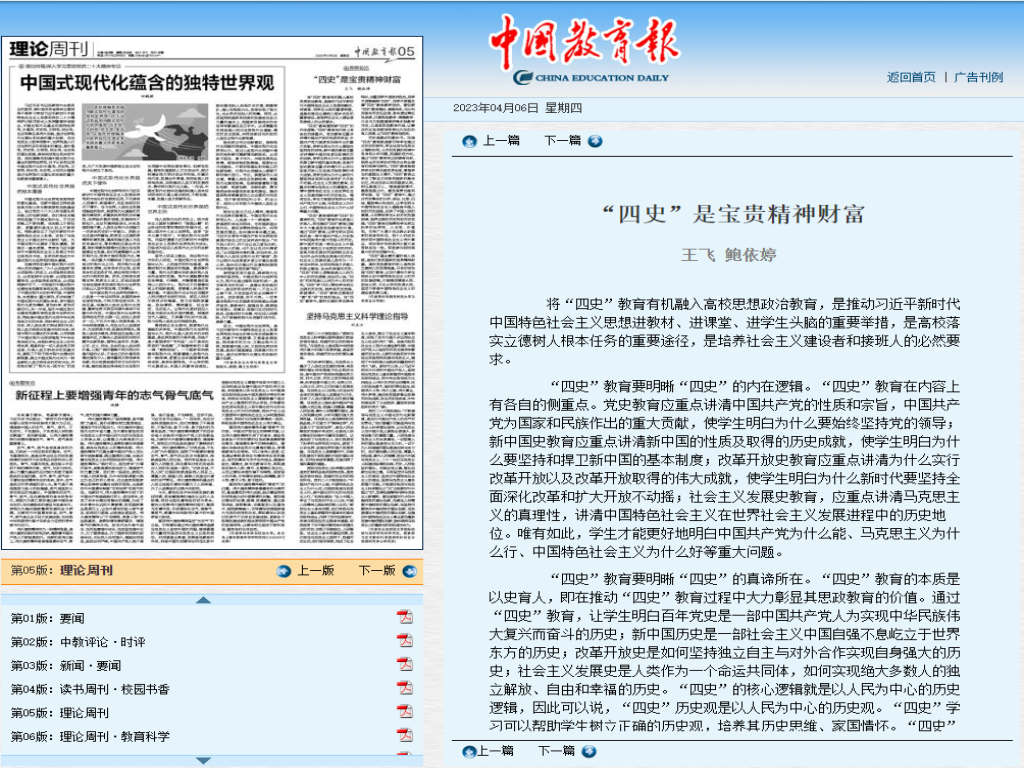Click the 上一版 left-arrow icon

[283, 571]
